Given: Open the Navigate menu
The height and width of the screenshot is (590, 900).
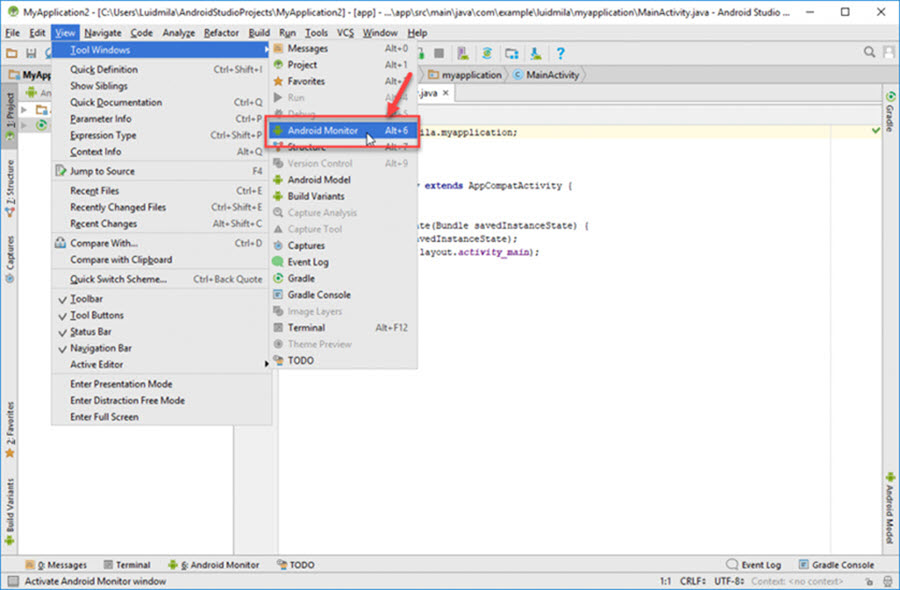Looking at the screenshot, I should pos(103,33).
